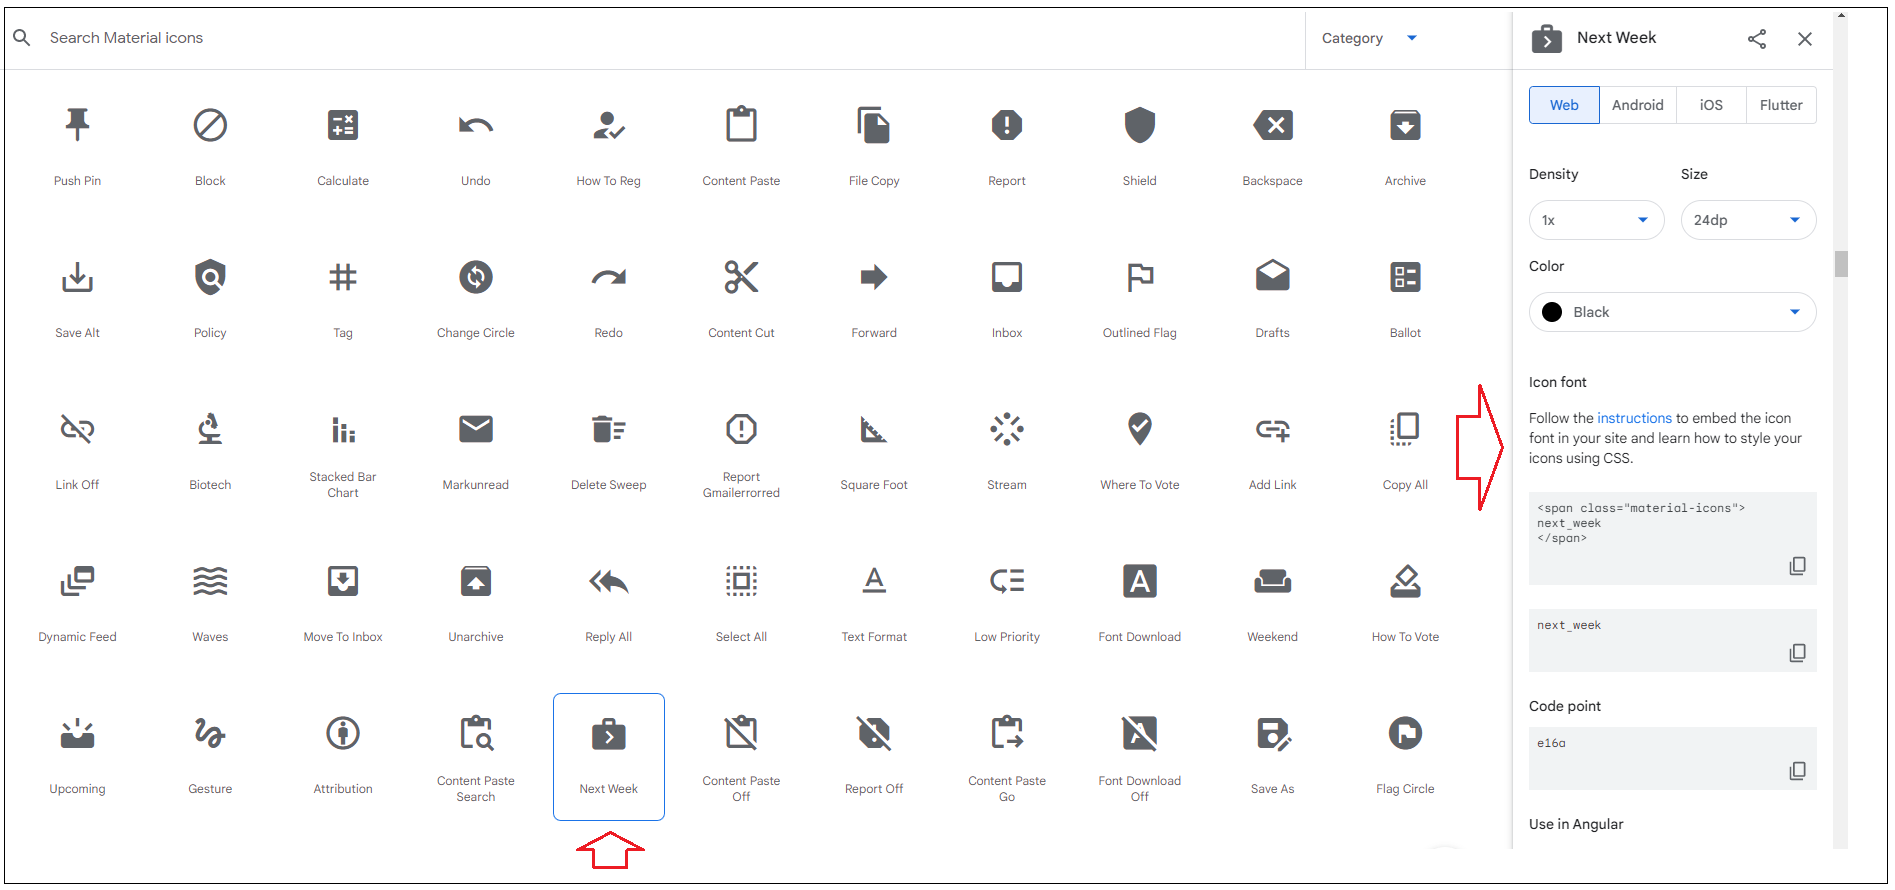
Task: Select the Push Pin icon
Action: 77,126
